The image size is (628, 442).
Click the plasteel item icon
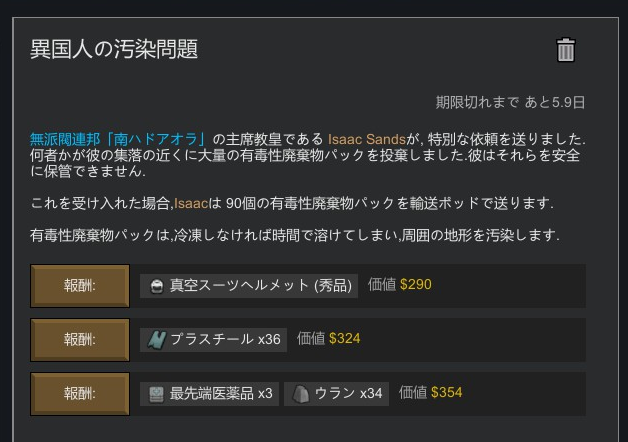point(157,340)
